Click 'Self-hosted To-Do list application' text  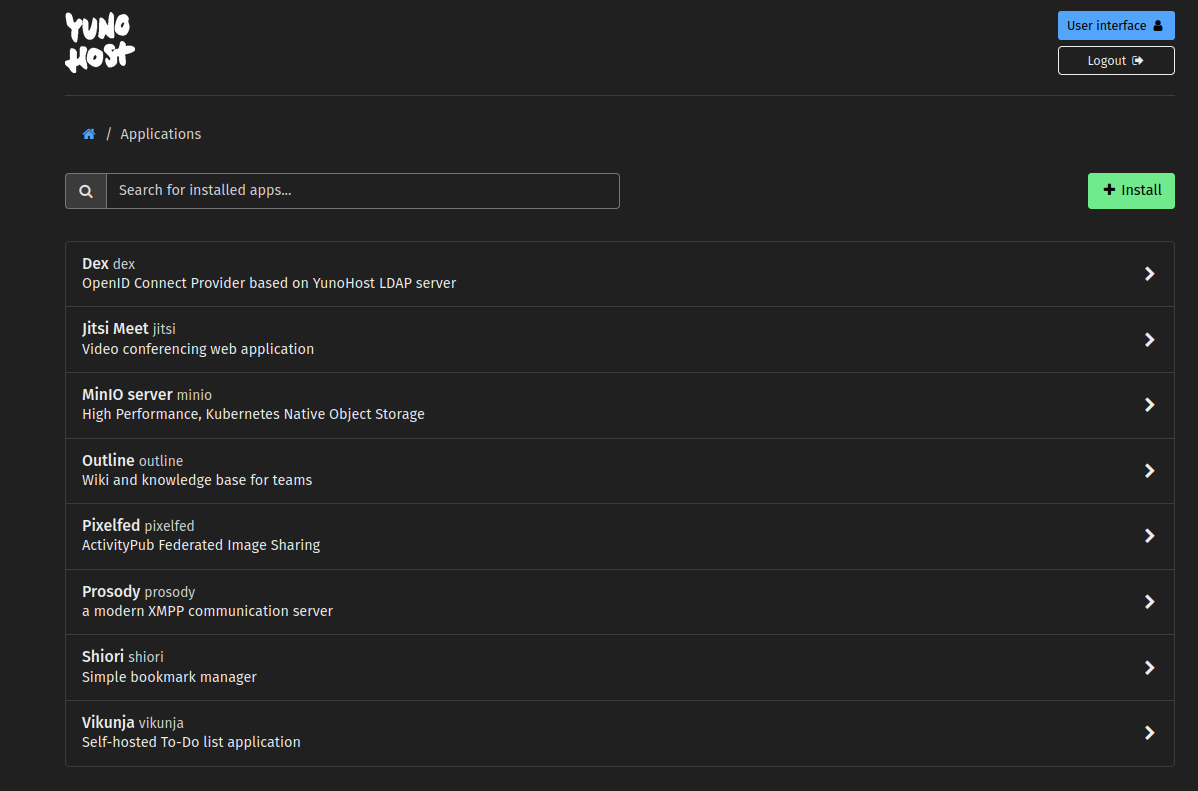[x=191, y=742]
